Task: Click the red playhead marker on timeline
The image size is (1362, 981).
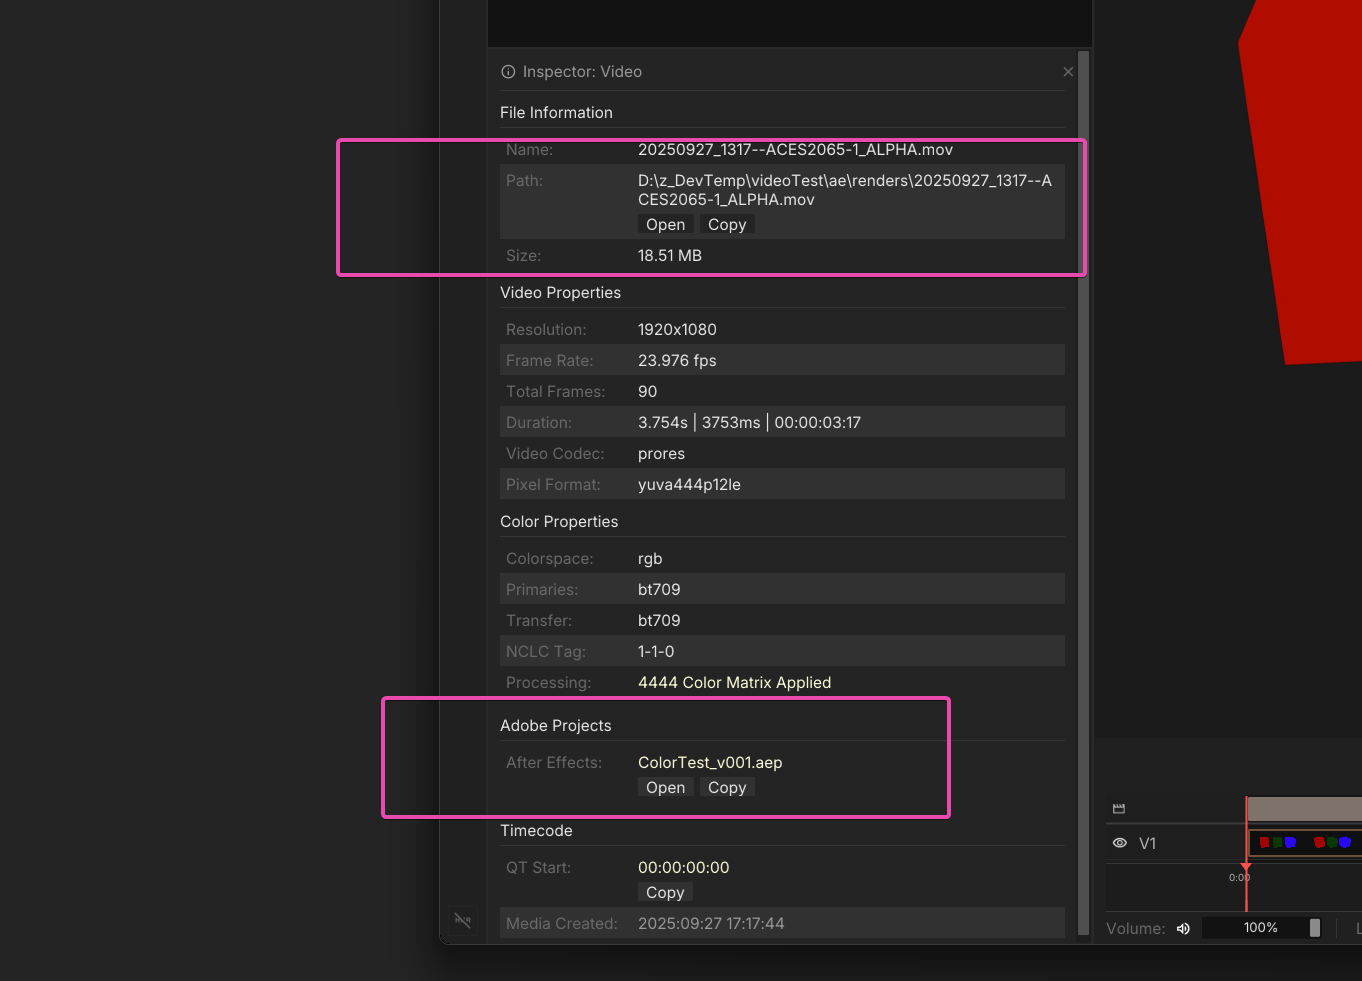Action: point(1246,866)
